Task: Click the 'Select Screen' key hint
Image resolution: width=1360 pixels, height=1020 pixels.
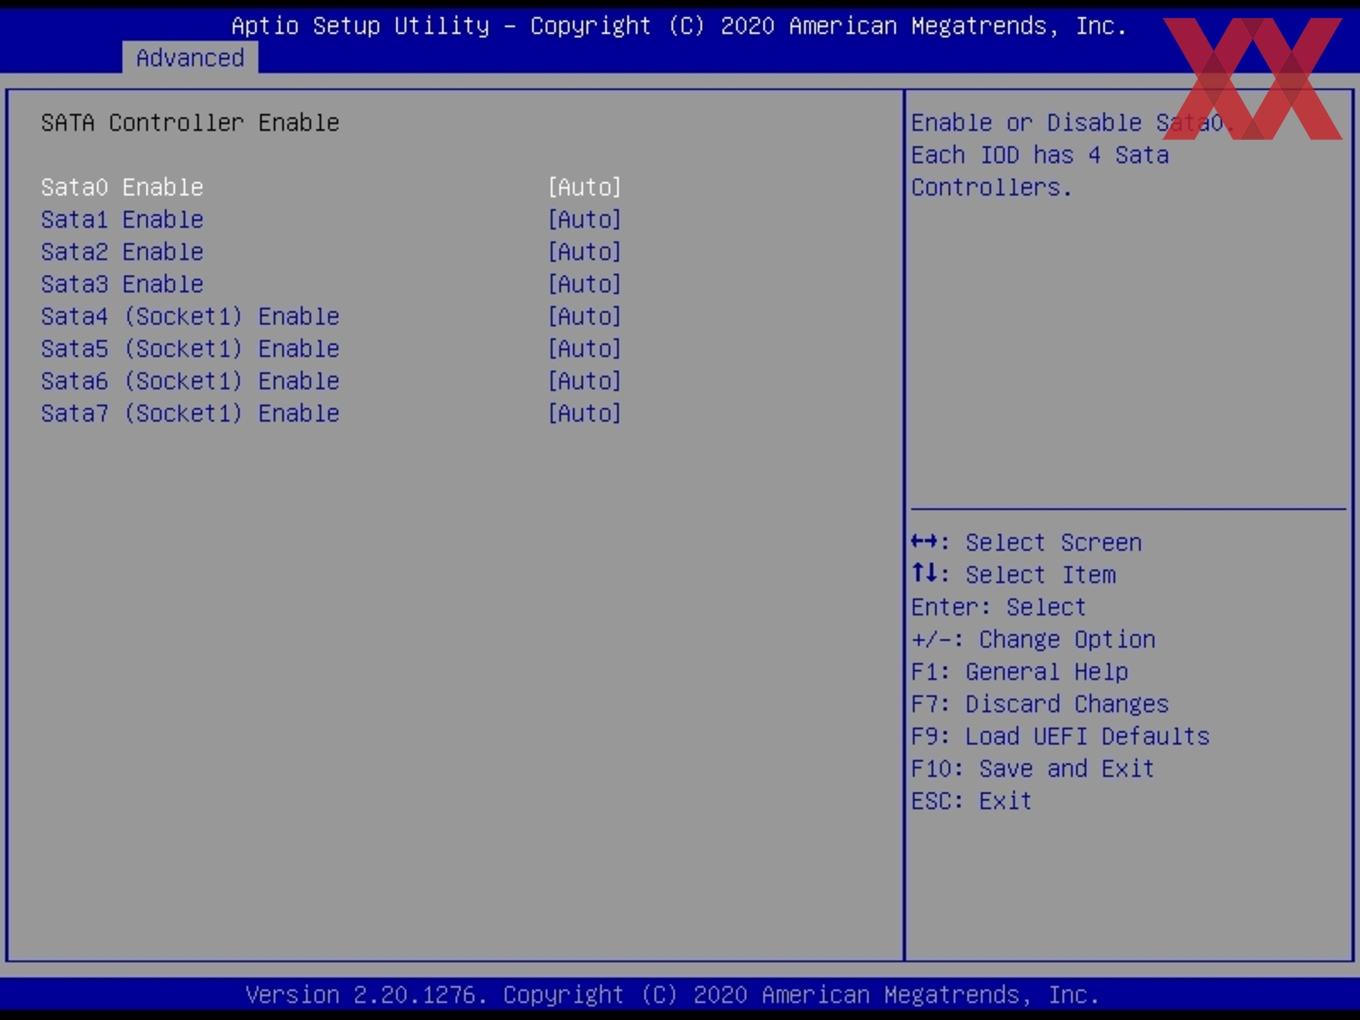Action: (1026, 542)
